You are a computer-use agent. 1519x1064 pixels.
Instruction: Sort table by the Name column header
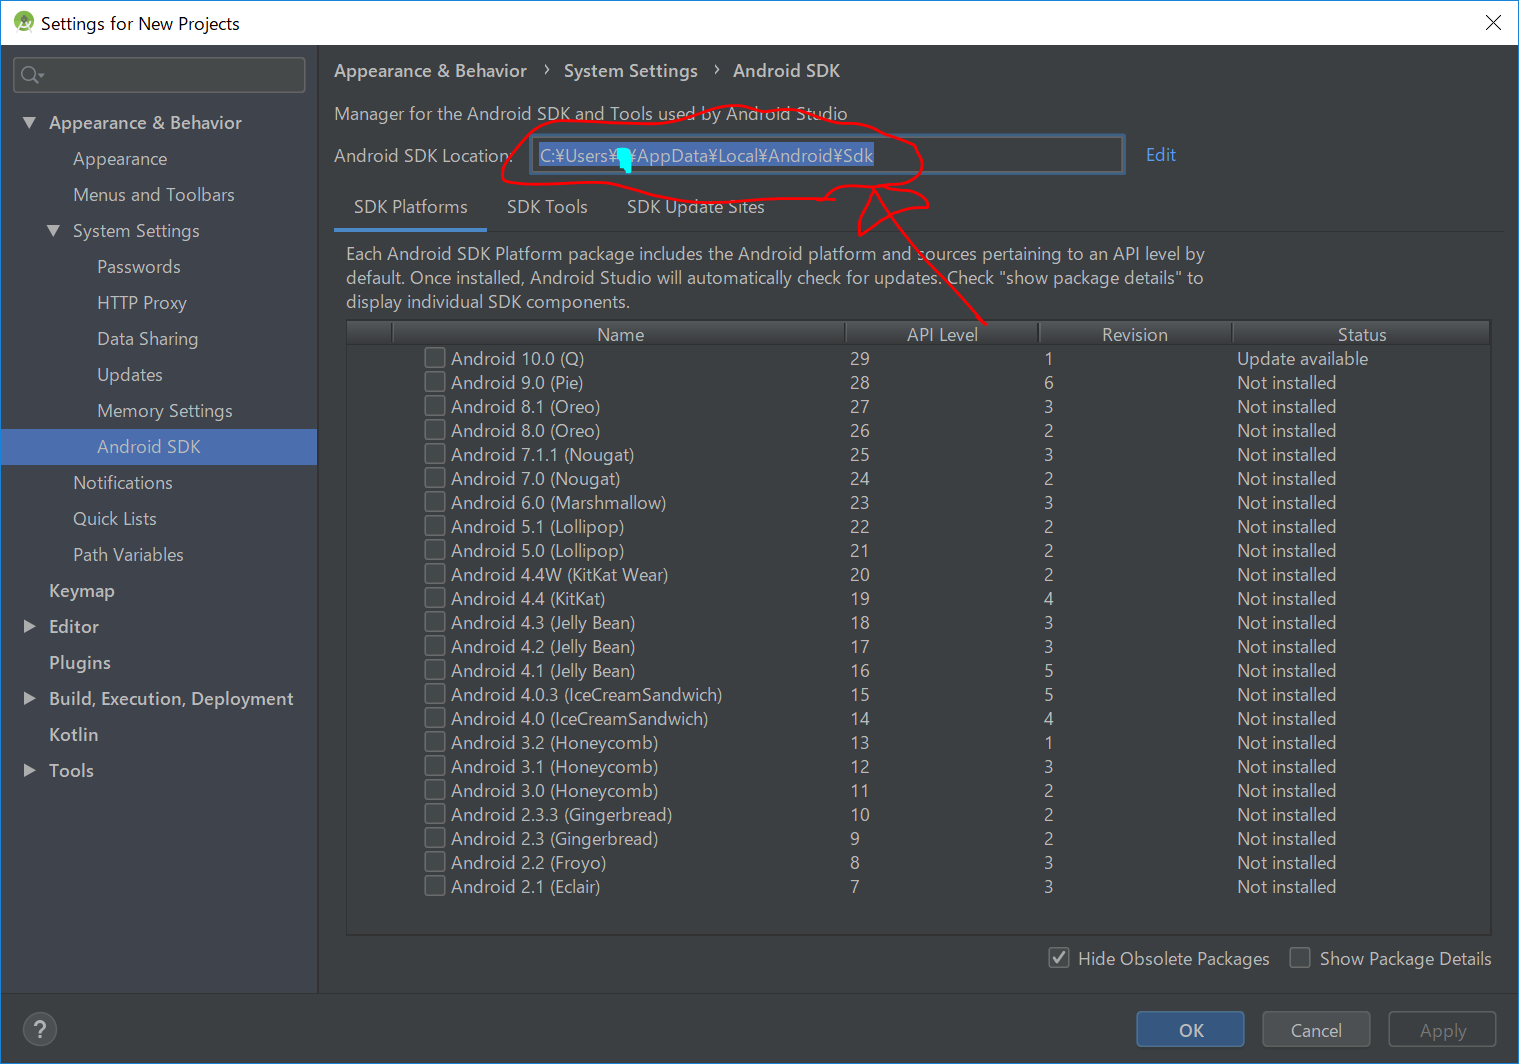coord(620,334)
